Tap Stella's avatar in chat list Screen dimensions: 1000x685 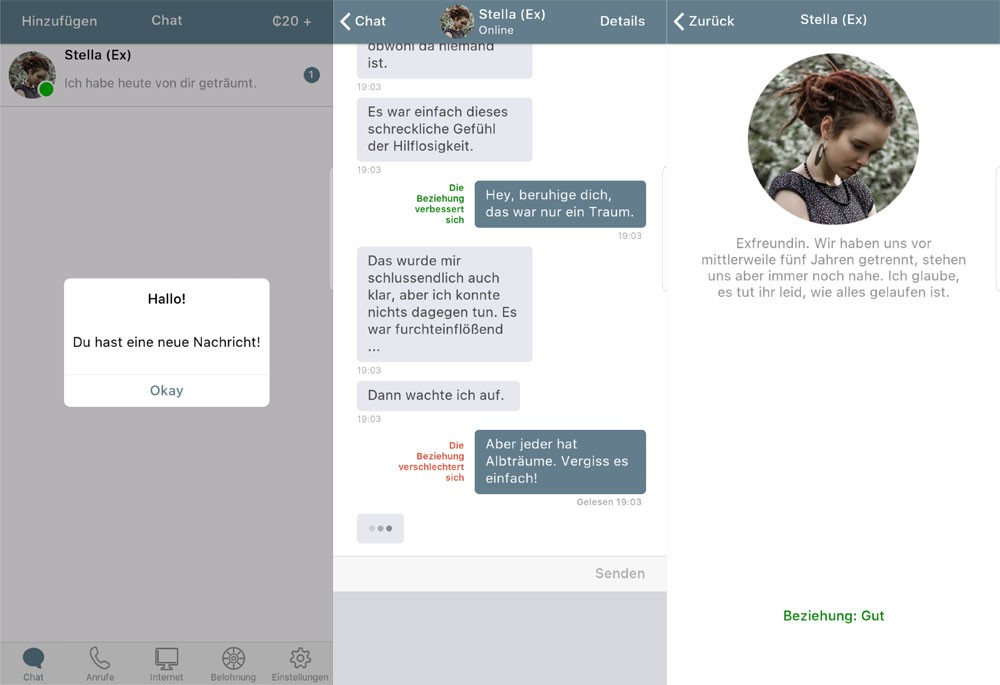[32, 75]
